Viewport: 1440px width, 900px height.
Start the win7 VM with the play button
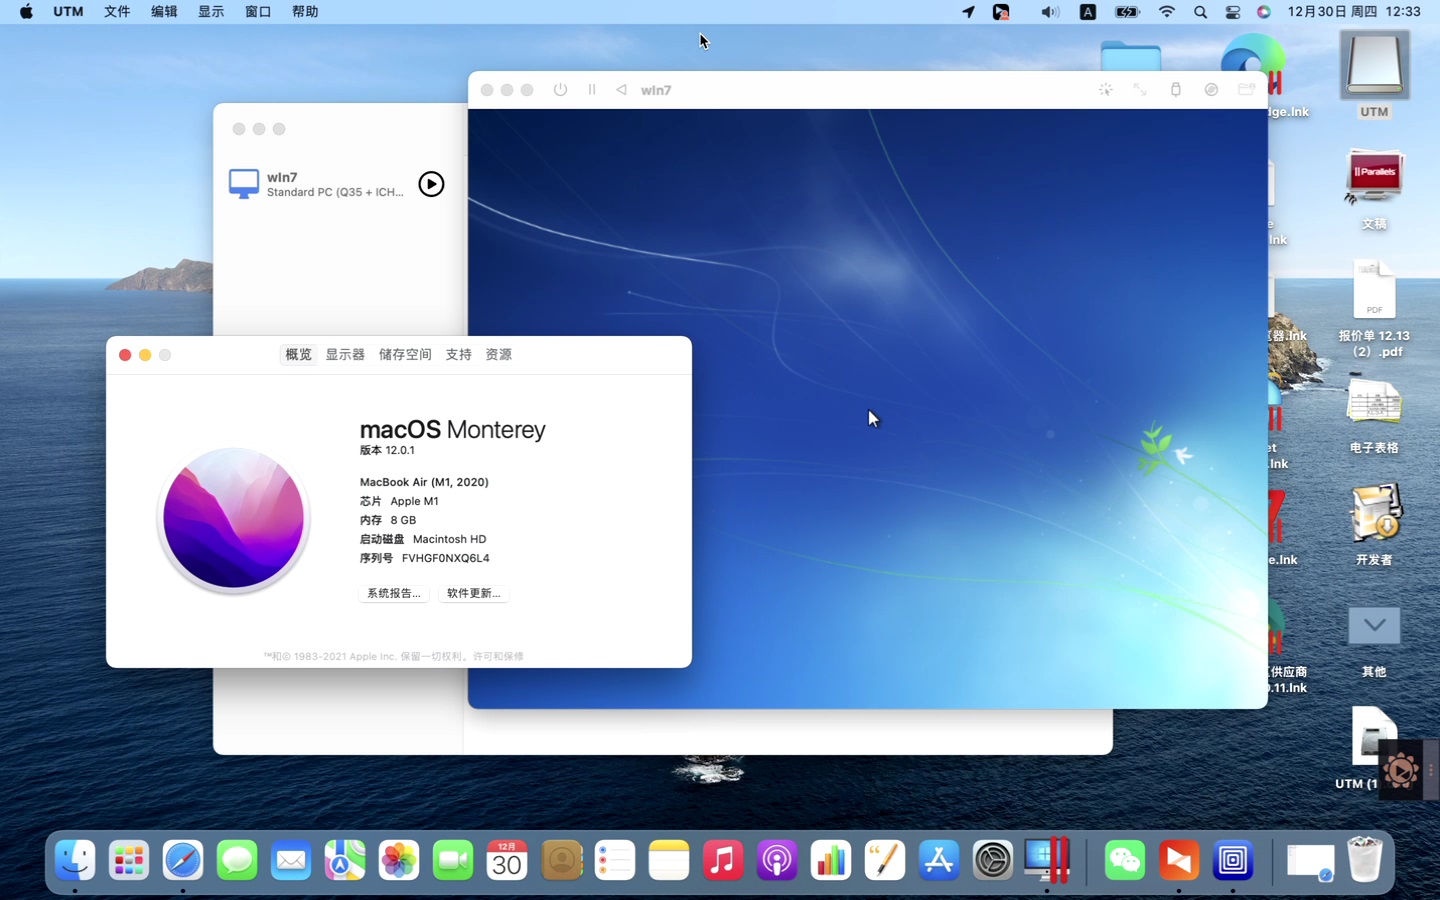431,184
